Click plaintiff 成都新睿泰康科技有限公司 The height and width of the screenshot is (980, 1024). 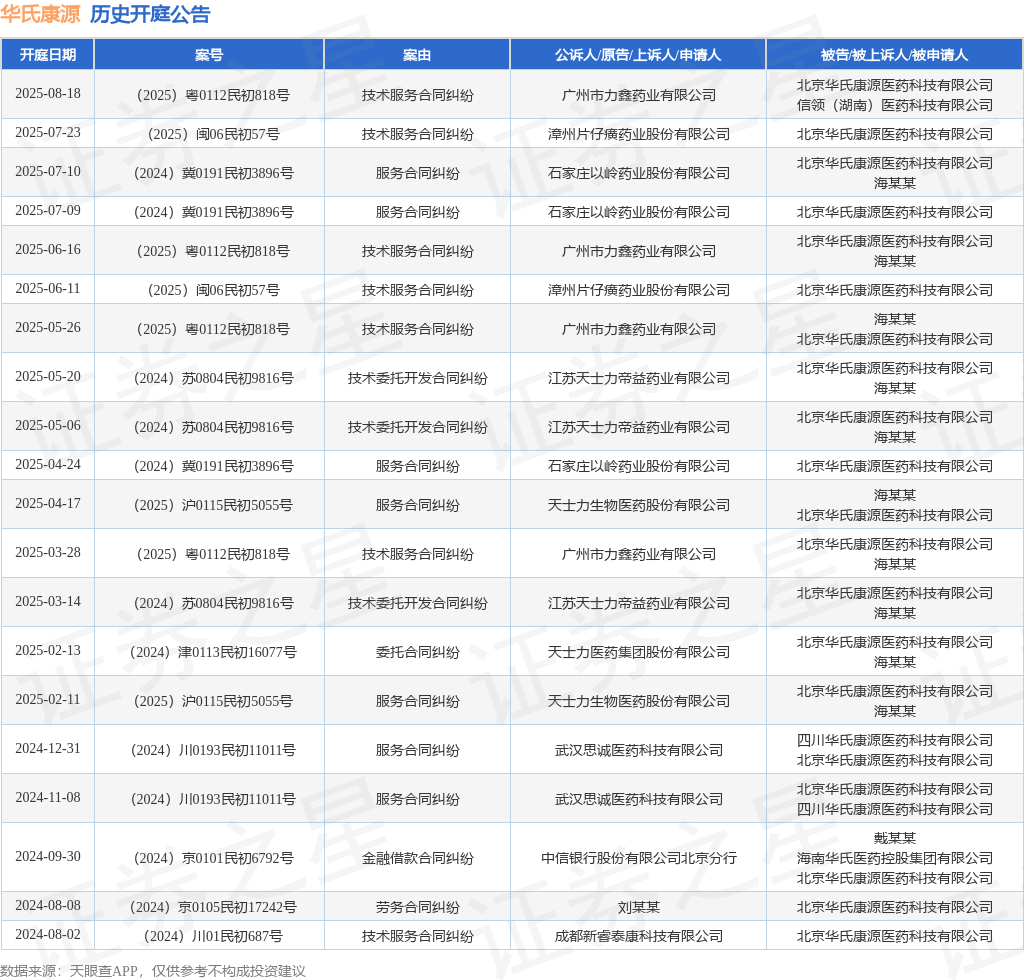click(639, 936)
